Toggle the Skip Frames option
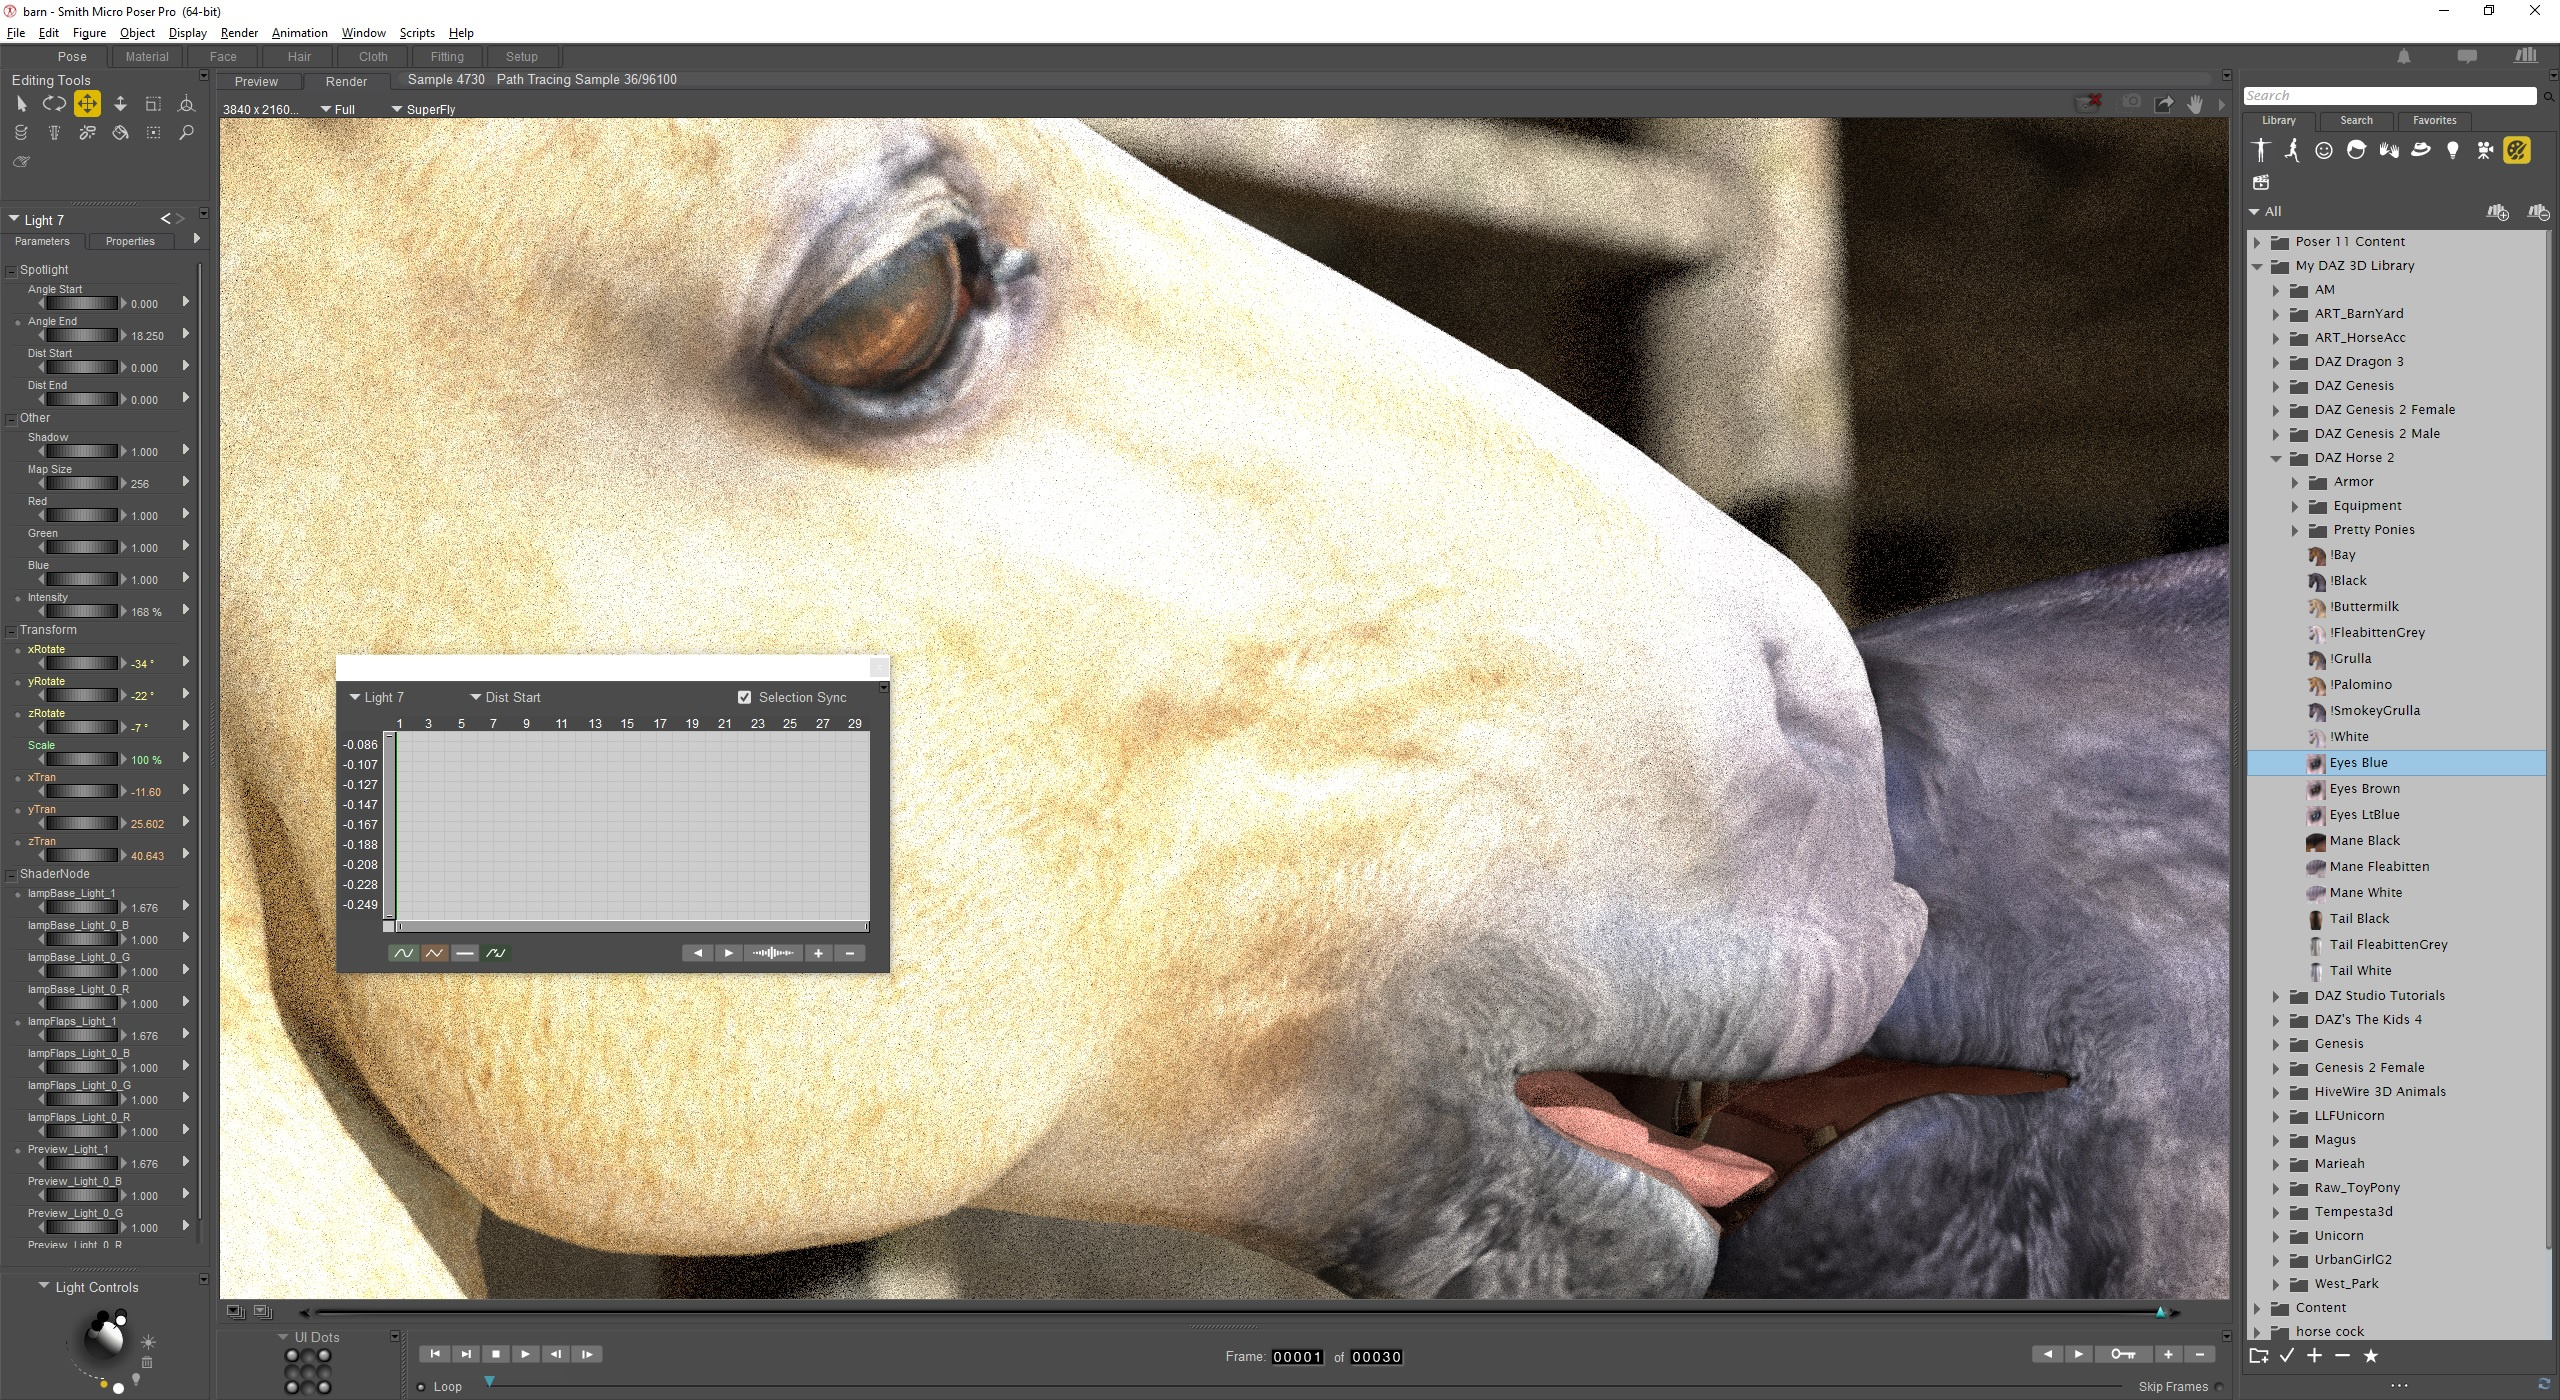Image resolution: width=2560 pixels, height=1400 pixels. coord(2219,1387)
